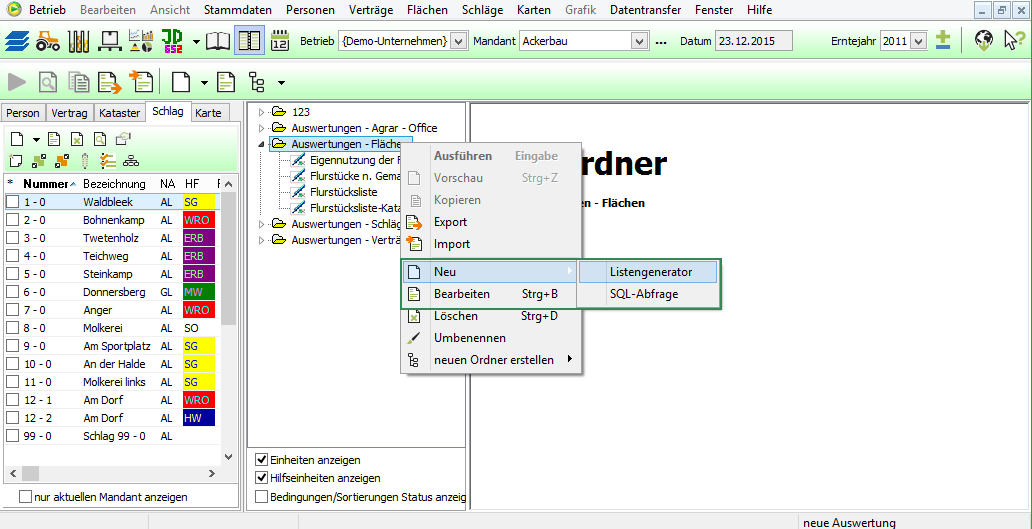1032x529 pixels.
Task: Click the green plus/minus Erntejahr icon
Action: pyautogui.click(x=942, y=41)
